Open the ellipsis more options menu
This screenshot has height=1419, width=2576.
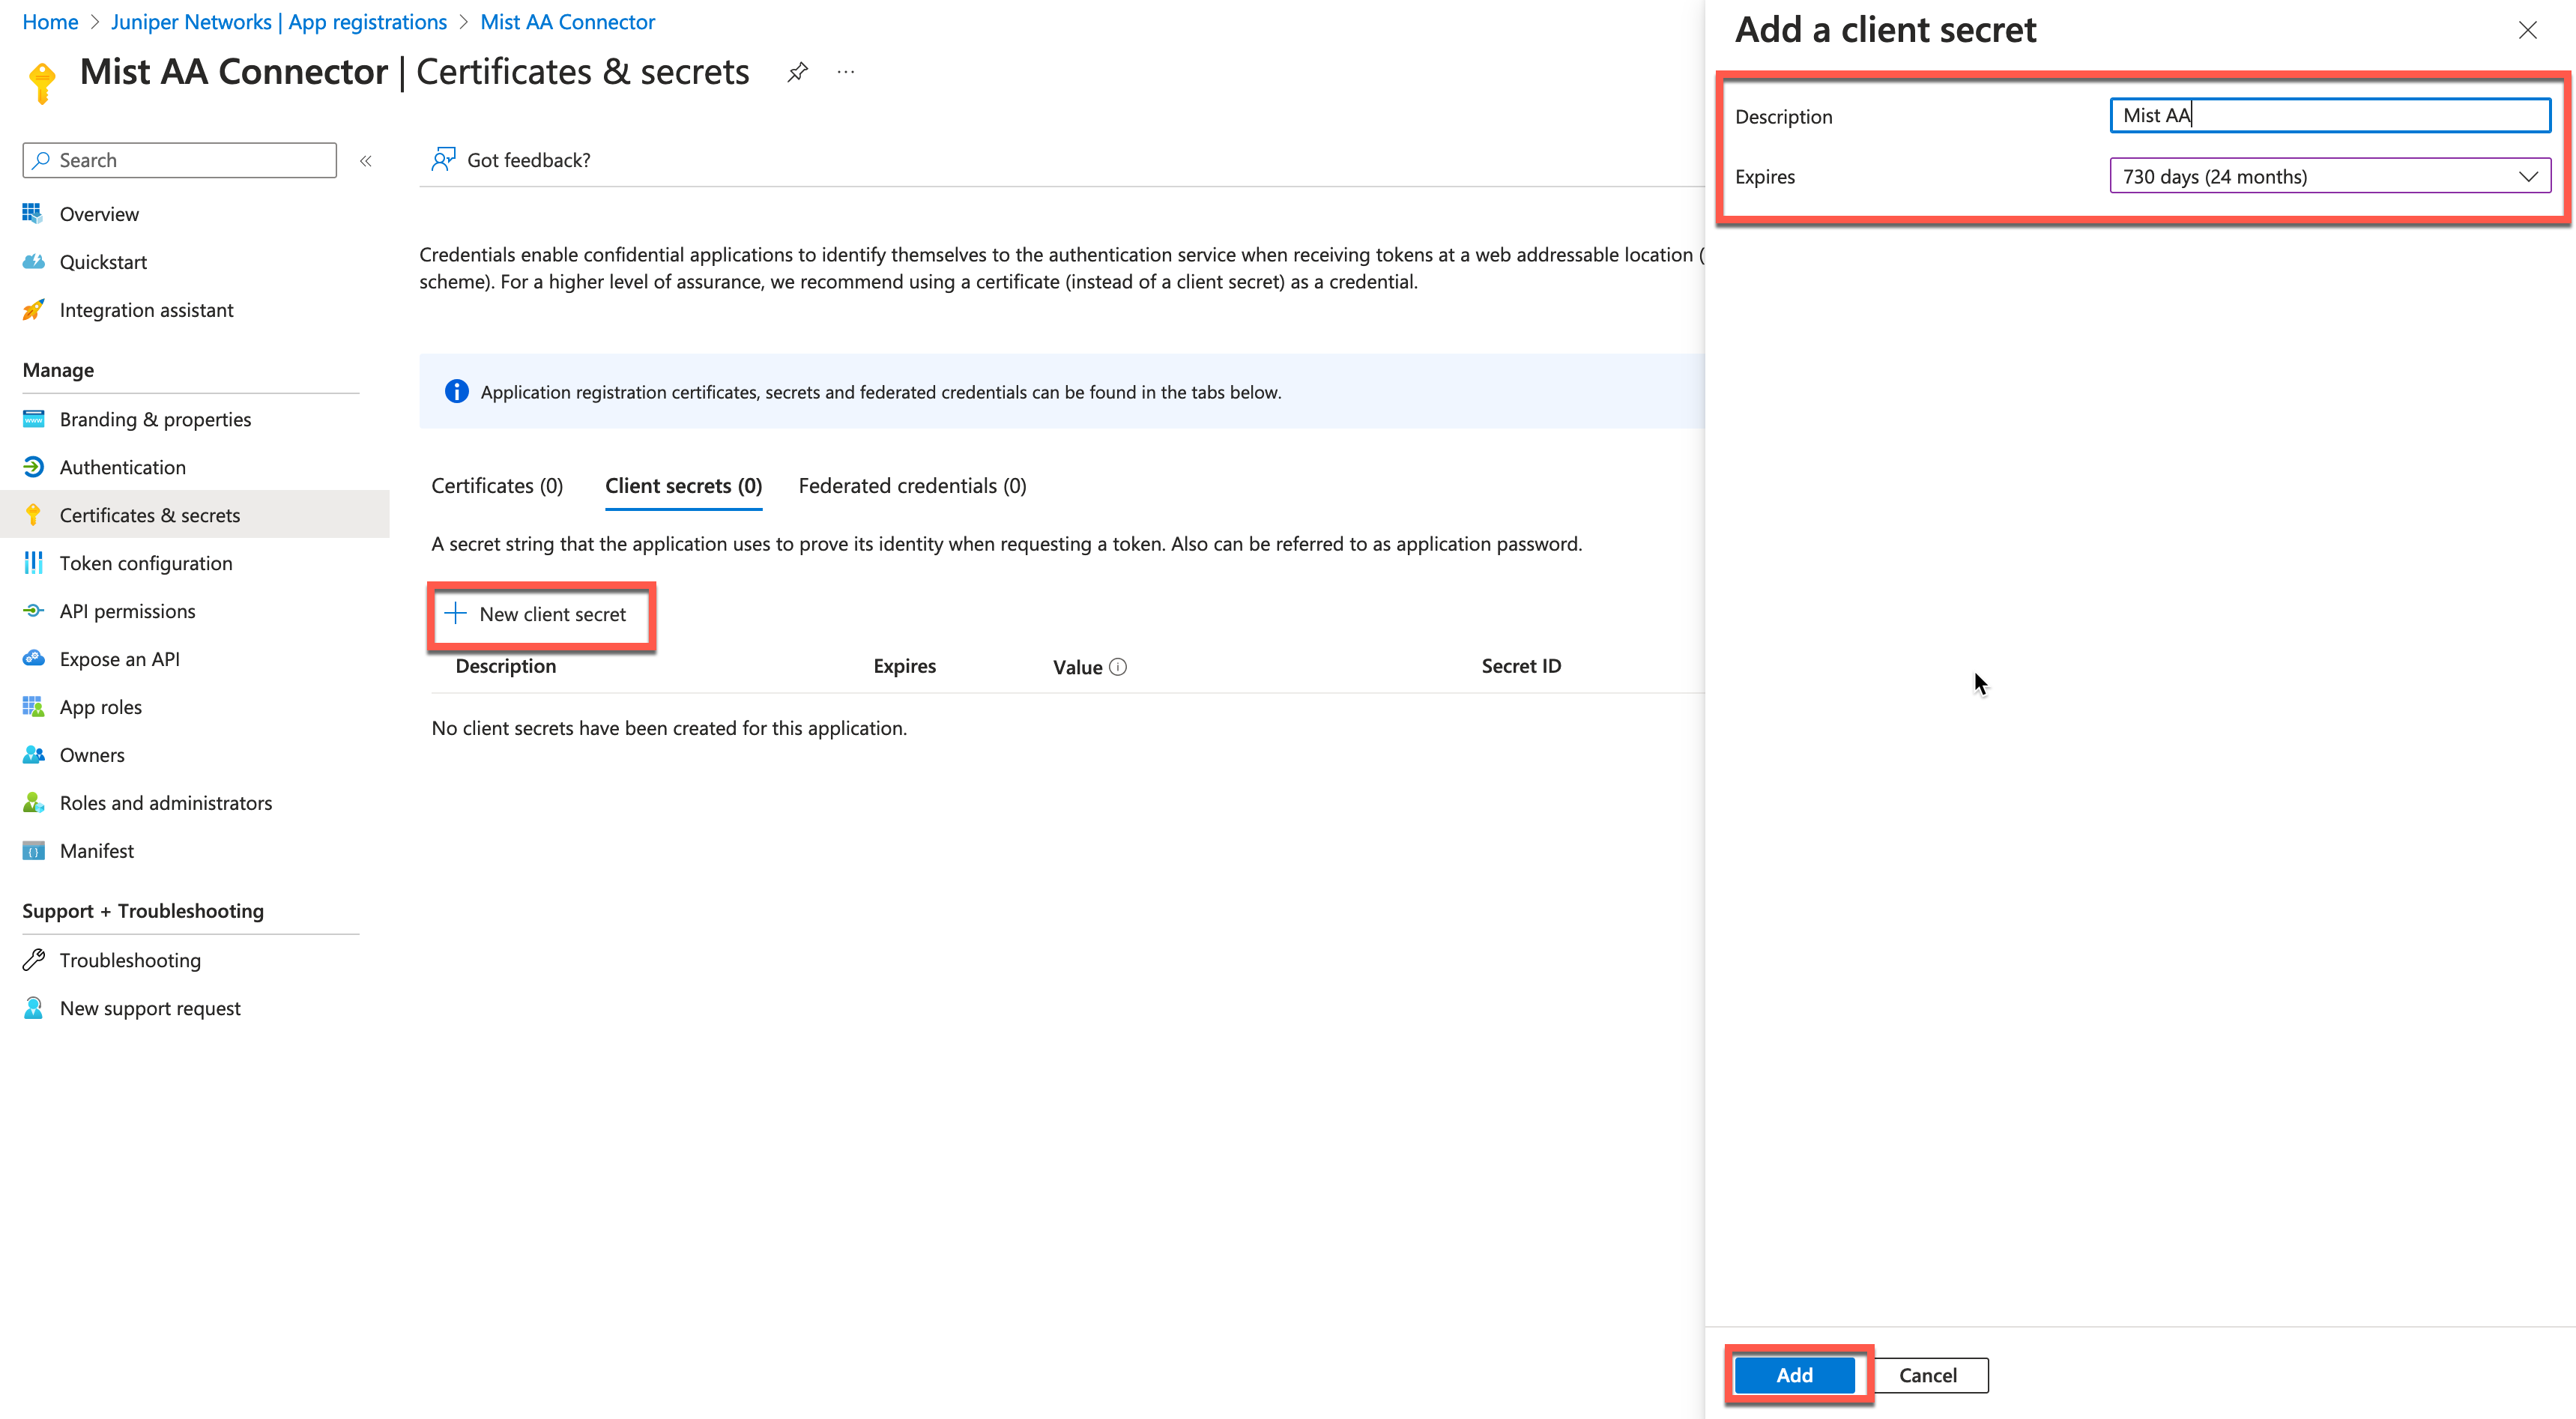[846, 72]
